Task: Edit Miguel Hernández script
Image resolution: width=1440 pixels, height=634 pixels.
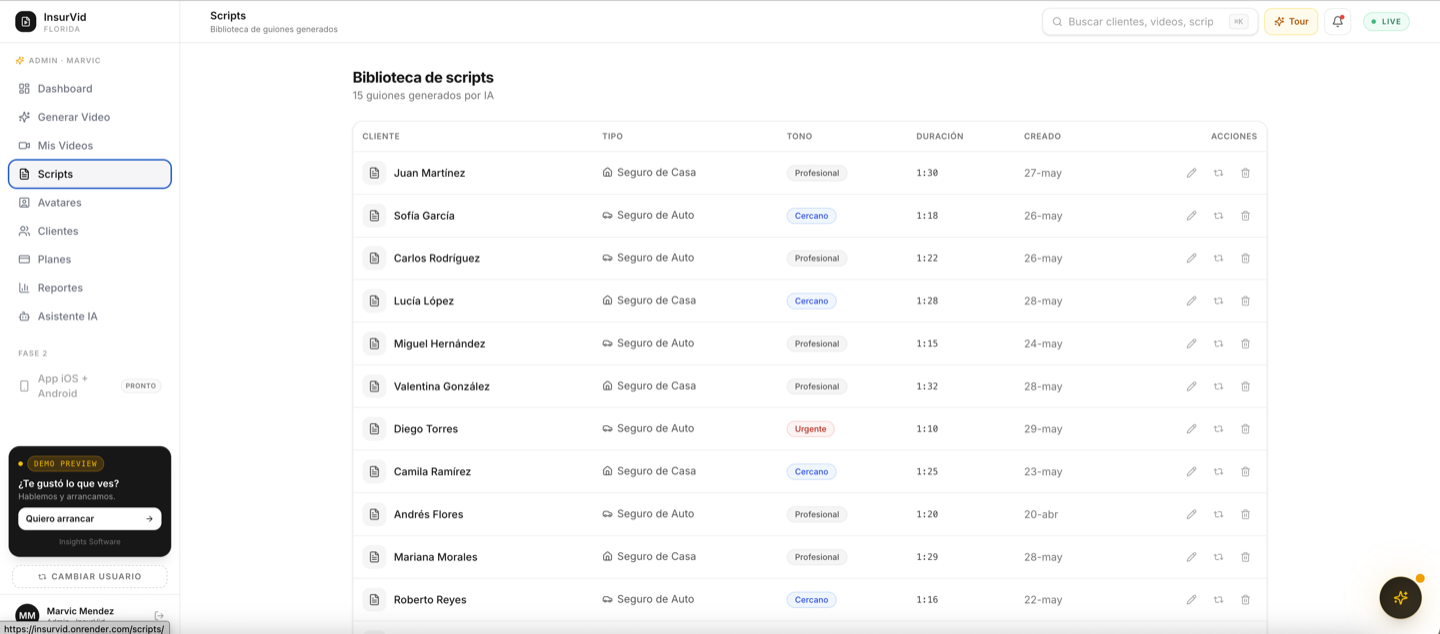Action: pos(1191,344)
